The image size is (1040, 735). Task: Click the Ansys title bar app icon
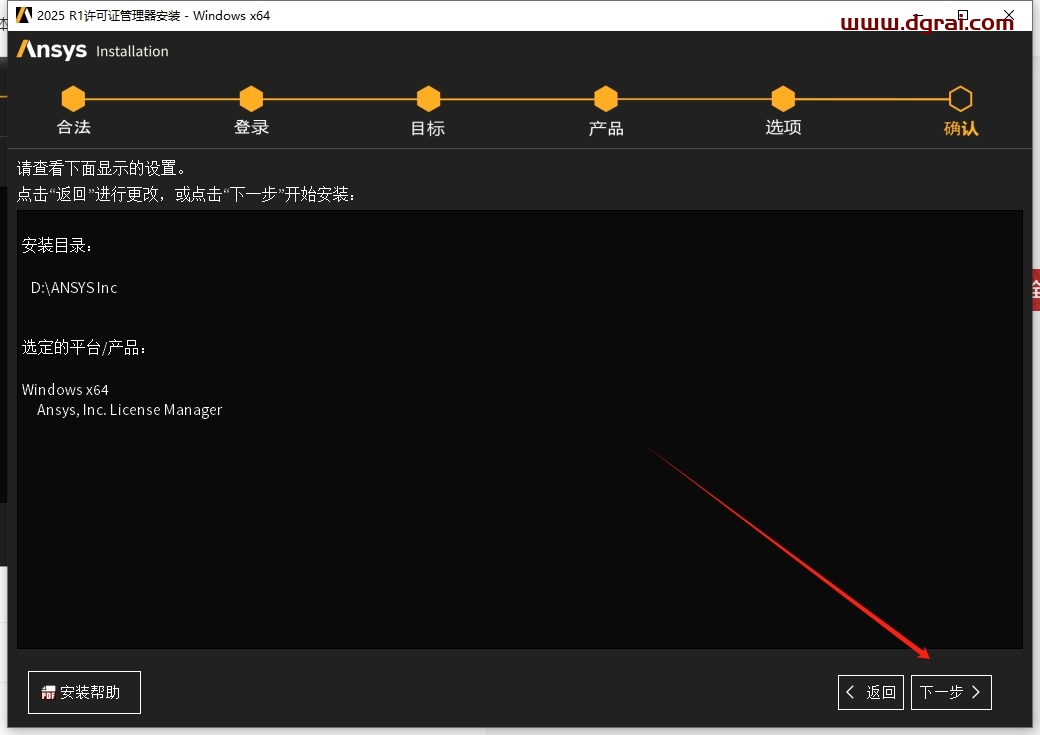(x=24, y=15)
